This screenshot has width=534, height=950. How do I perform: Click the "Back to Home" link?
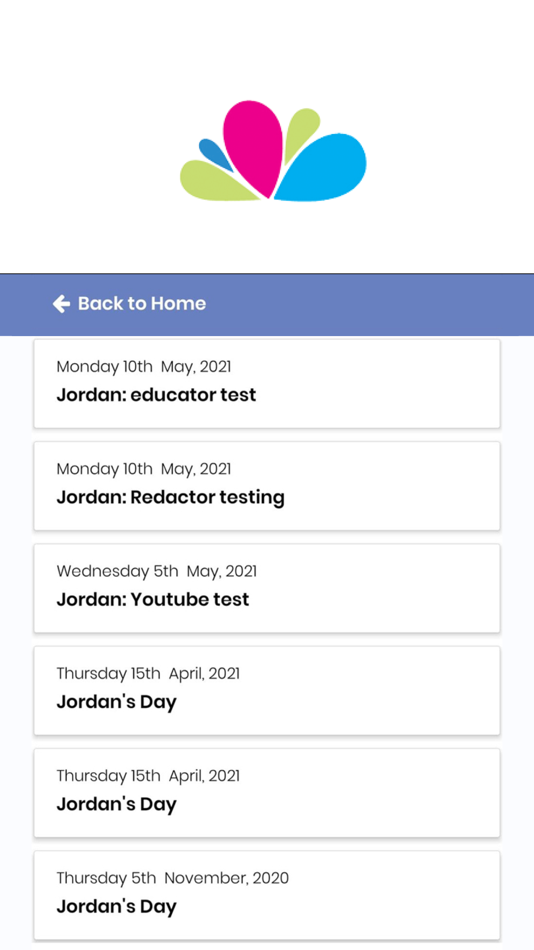point(129,304)
